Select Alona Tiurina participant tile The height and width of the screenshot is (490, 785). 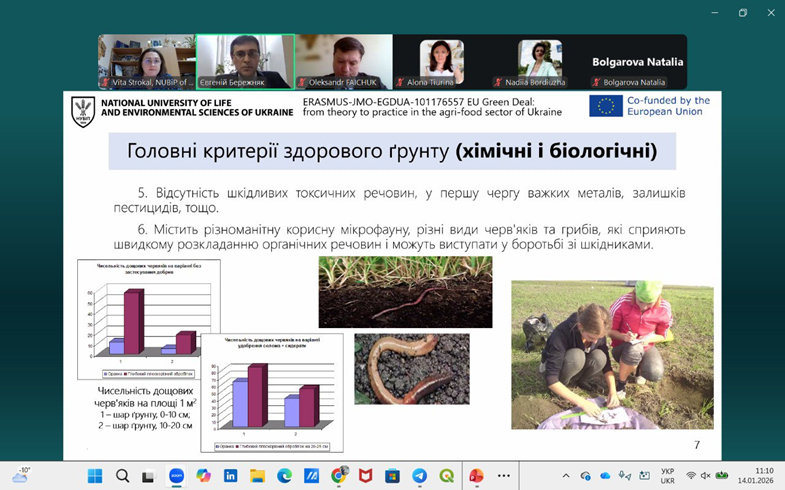tap(442, 62)
